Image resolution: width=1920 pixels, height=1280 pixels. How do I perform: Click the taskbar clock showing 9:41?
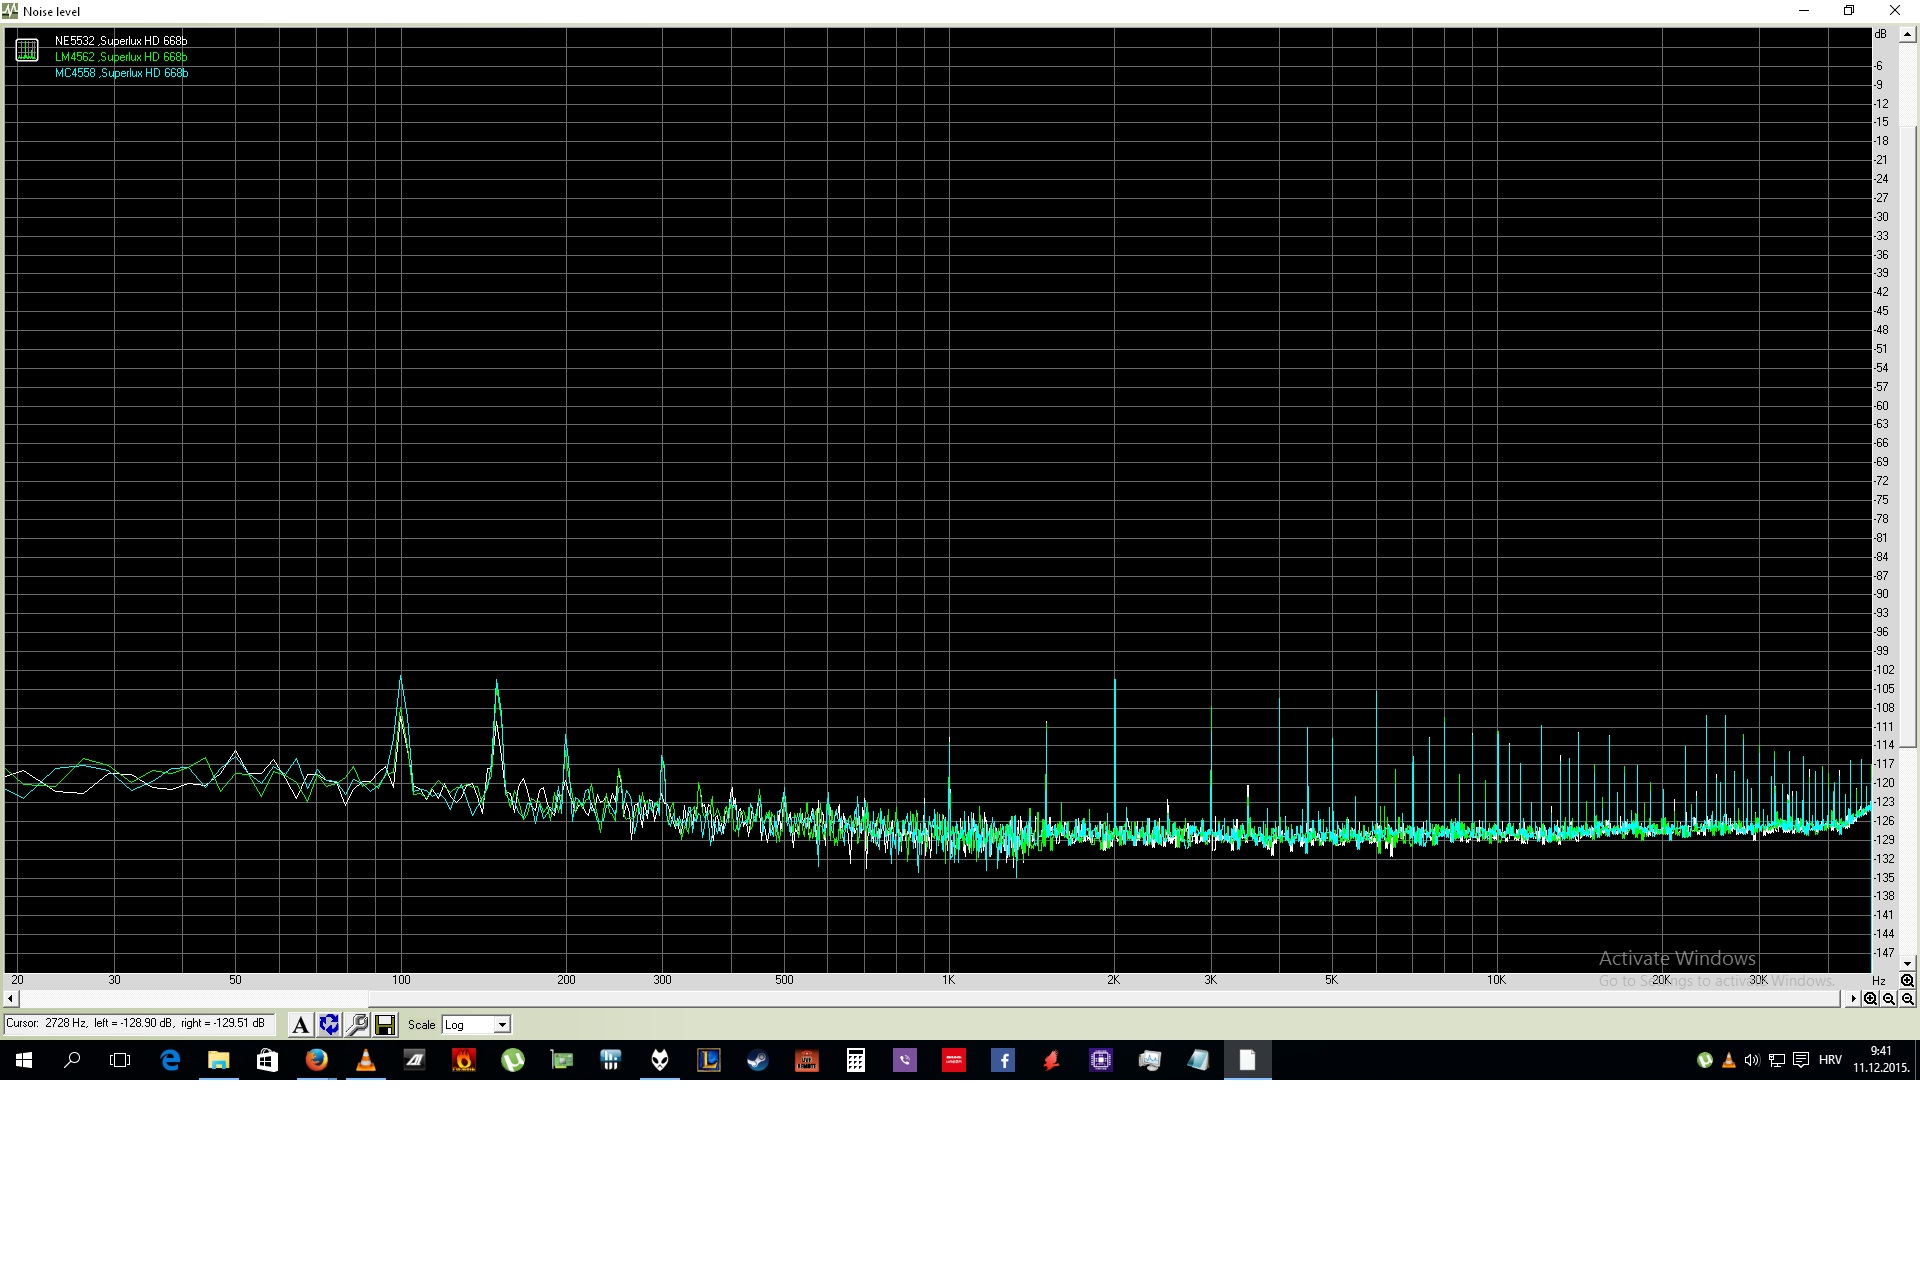1881,1060
